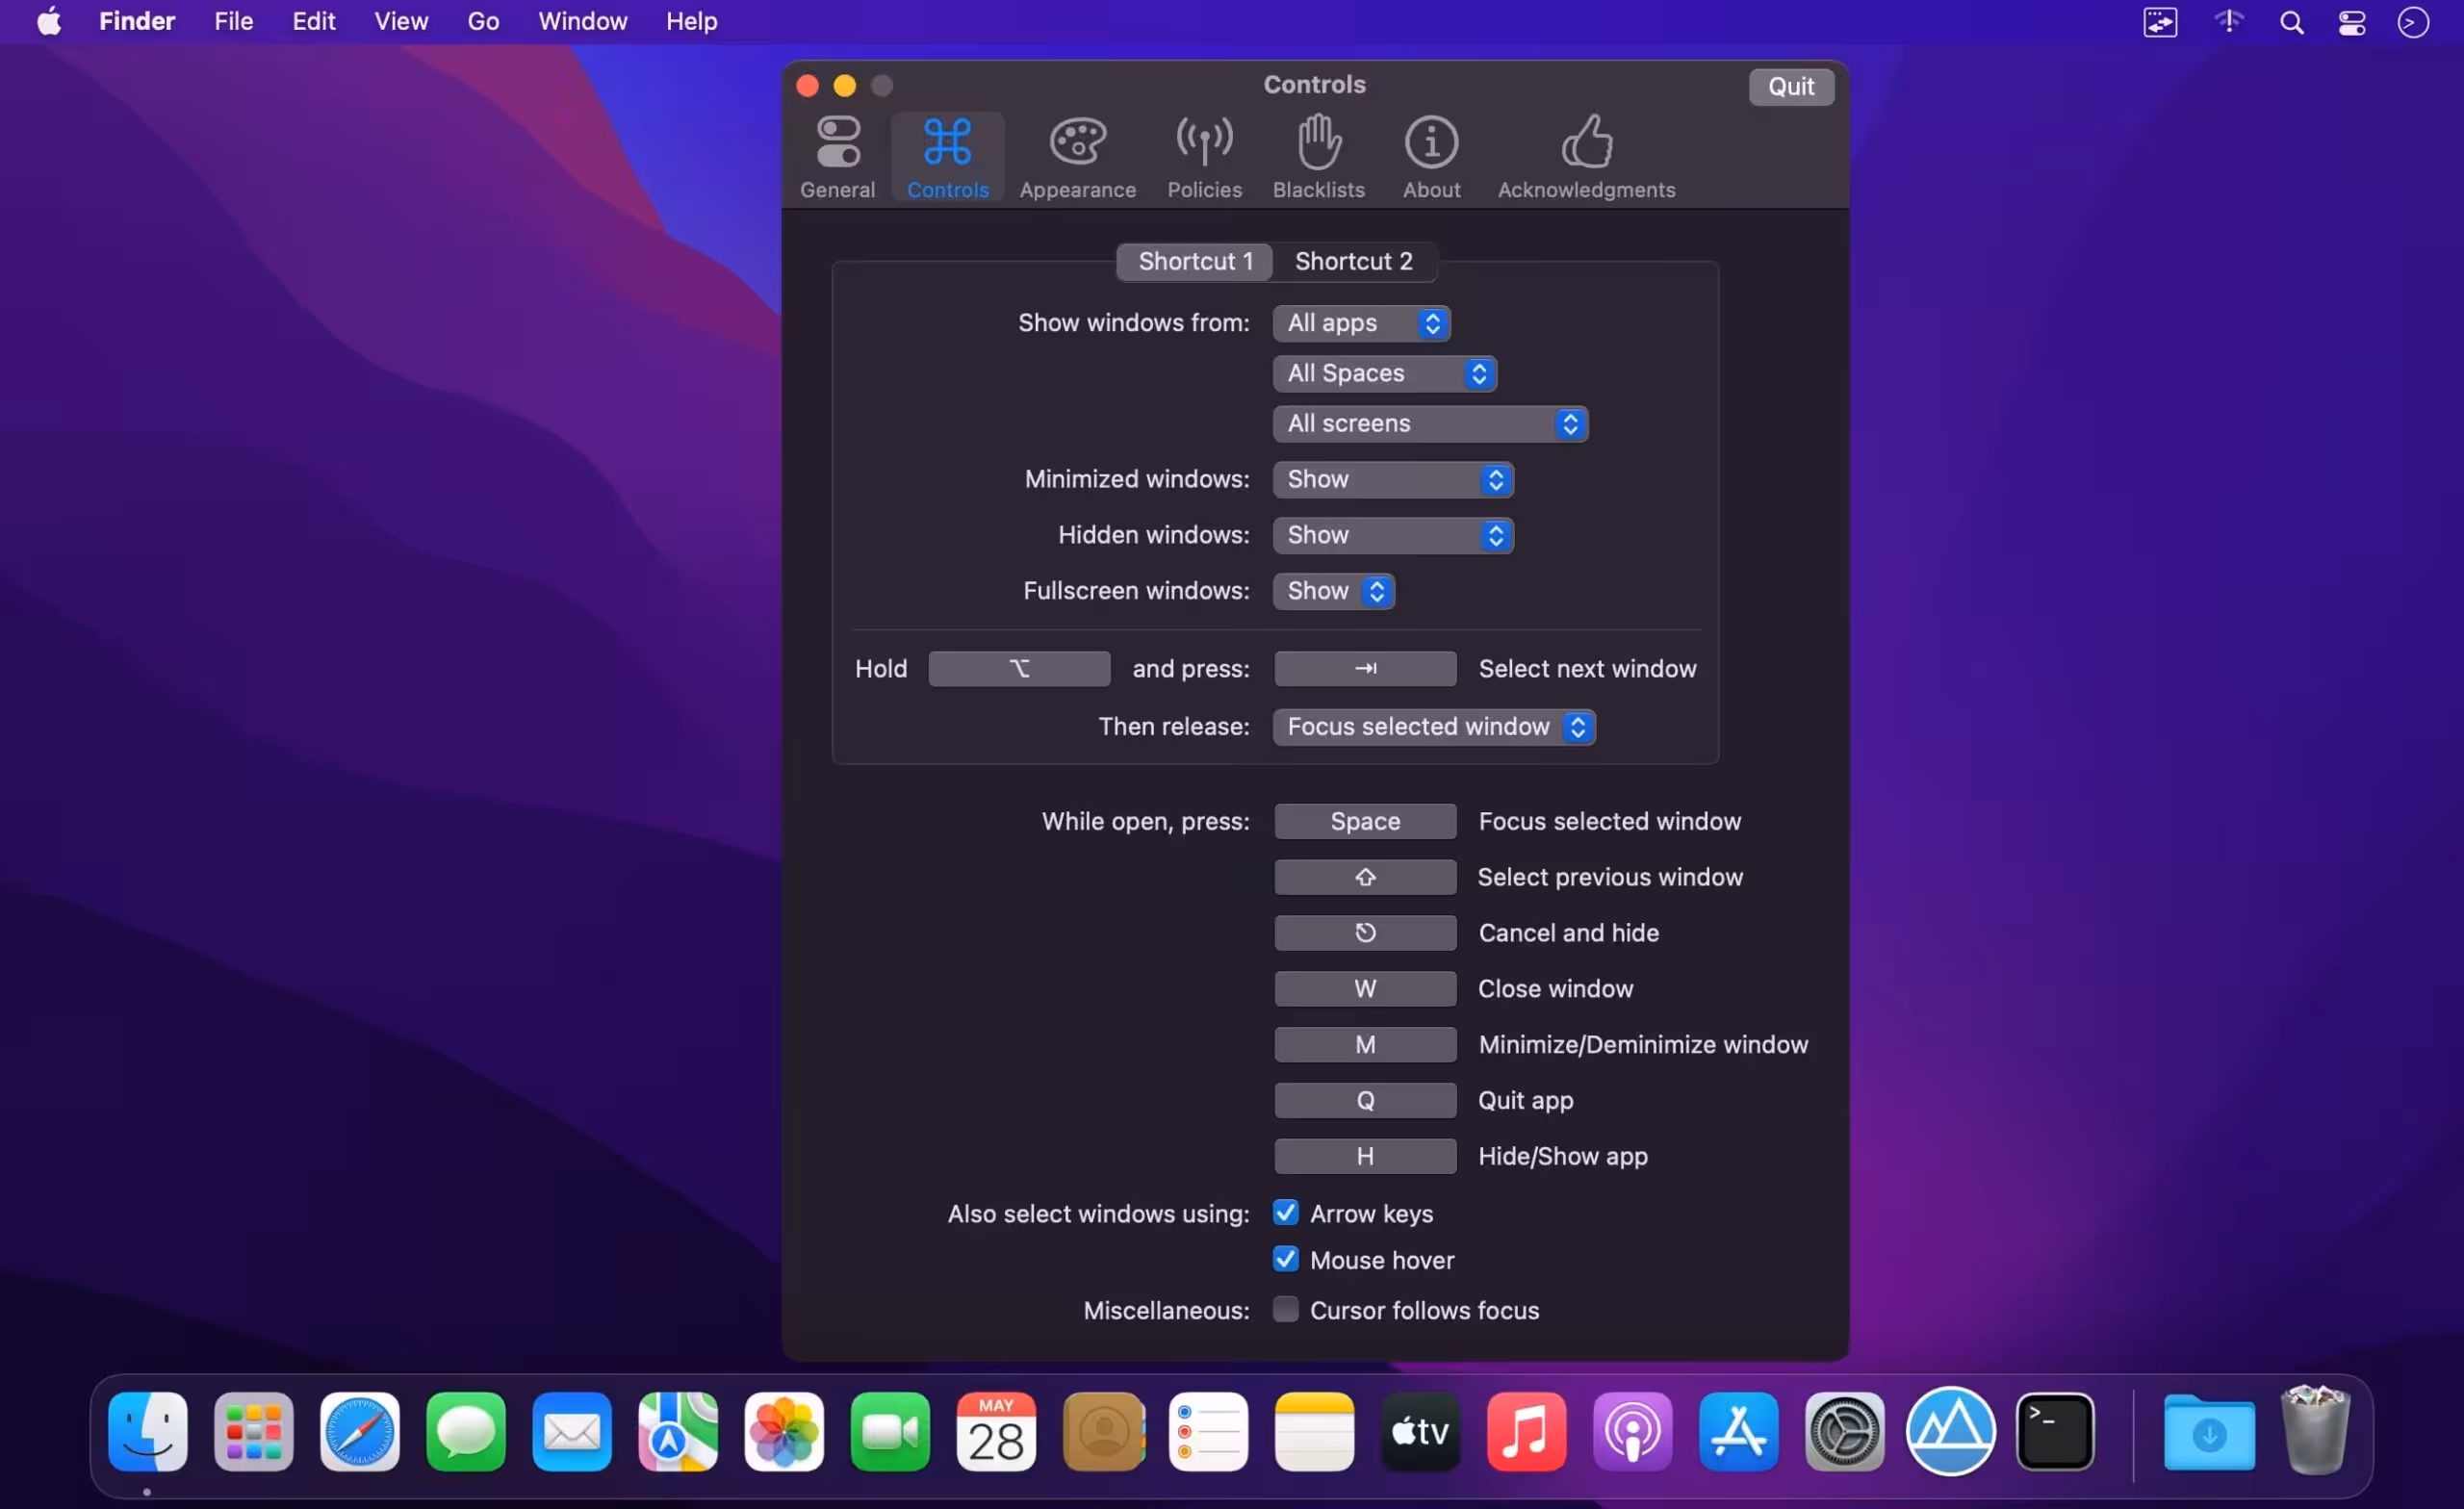Click the M Minimize/Deminimize shortcut field

1365,1045
